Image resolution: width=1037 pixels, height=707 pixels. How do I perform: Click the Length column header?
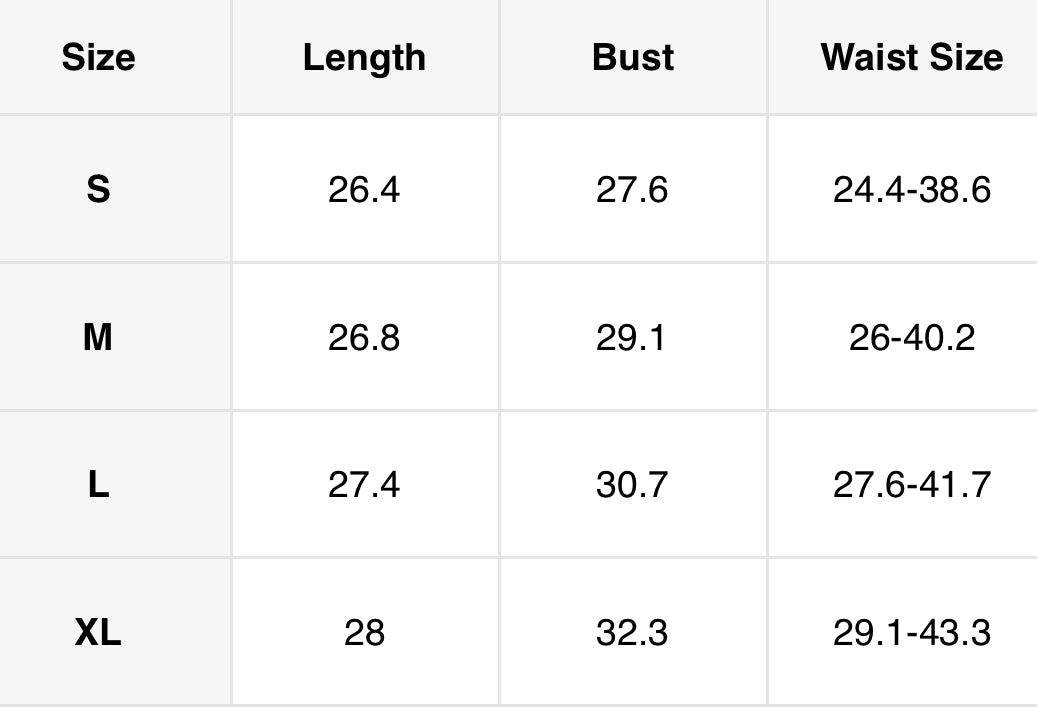364,58
